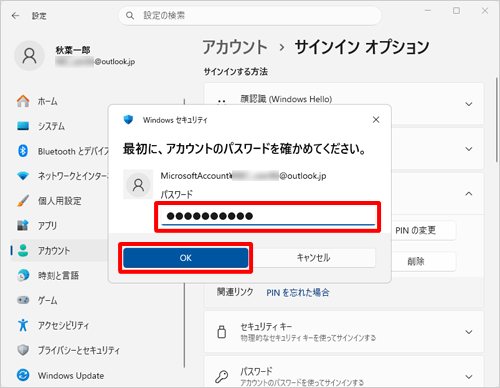Screen dimensions: 500x388
Task: Click the 個人用設定 paintbrush icon
Action: (x=23, y=201)
